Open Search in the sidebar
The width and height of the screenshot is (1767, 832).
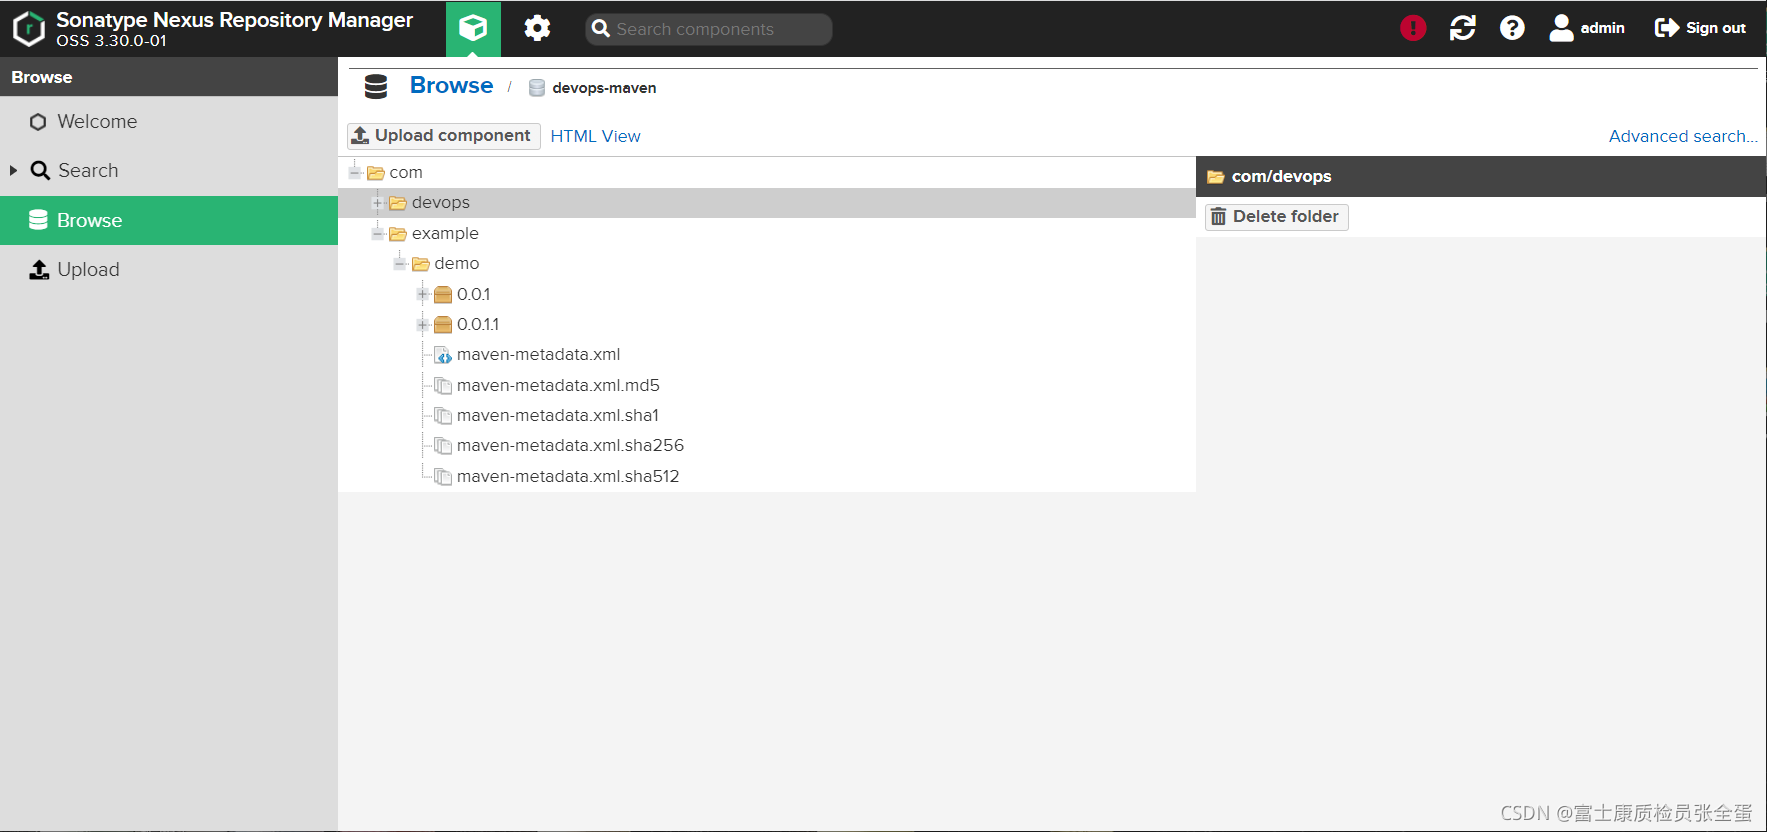coord(169,170)
